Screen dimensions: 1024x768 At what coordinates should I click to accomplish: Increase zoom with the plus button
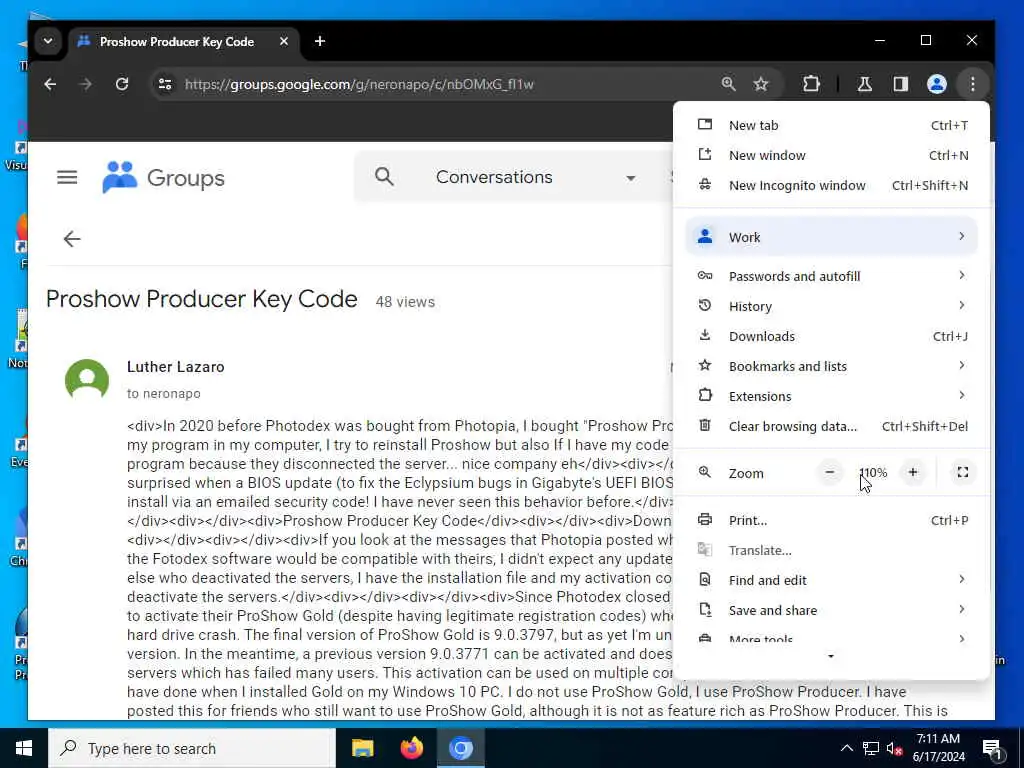point(913,472)
